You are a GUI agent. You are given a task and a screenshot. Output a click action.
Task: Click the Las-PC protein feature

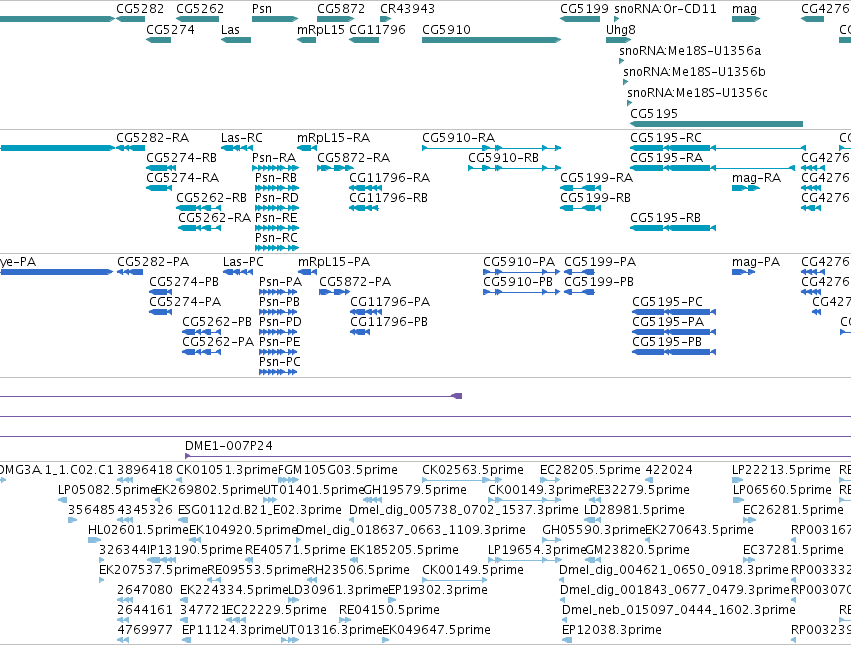(x=238, y=271)
